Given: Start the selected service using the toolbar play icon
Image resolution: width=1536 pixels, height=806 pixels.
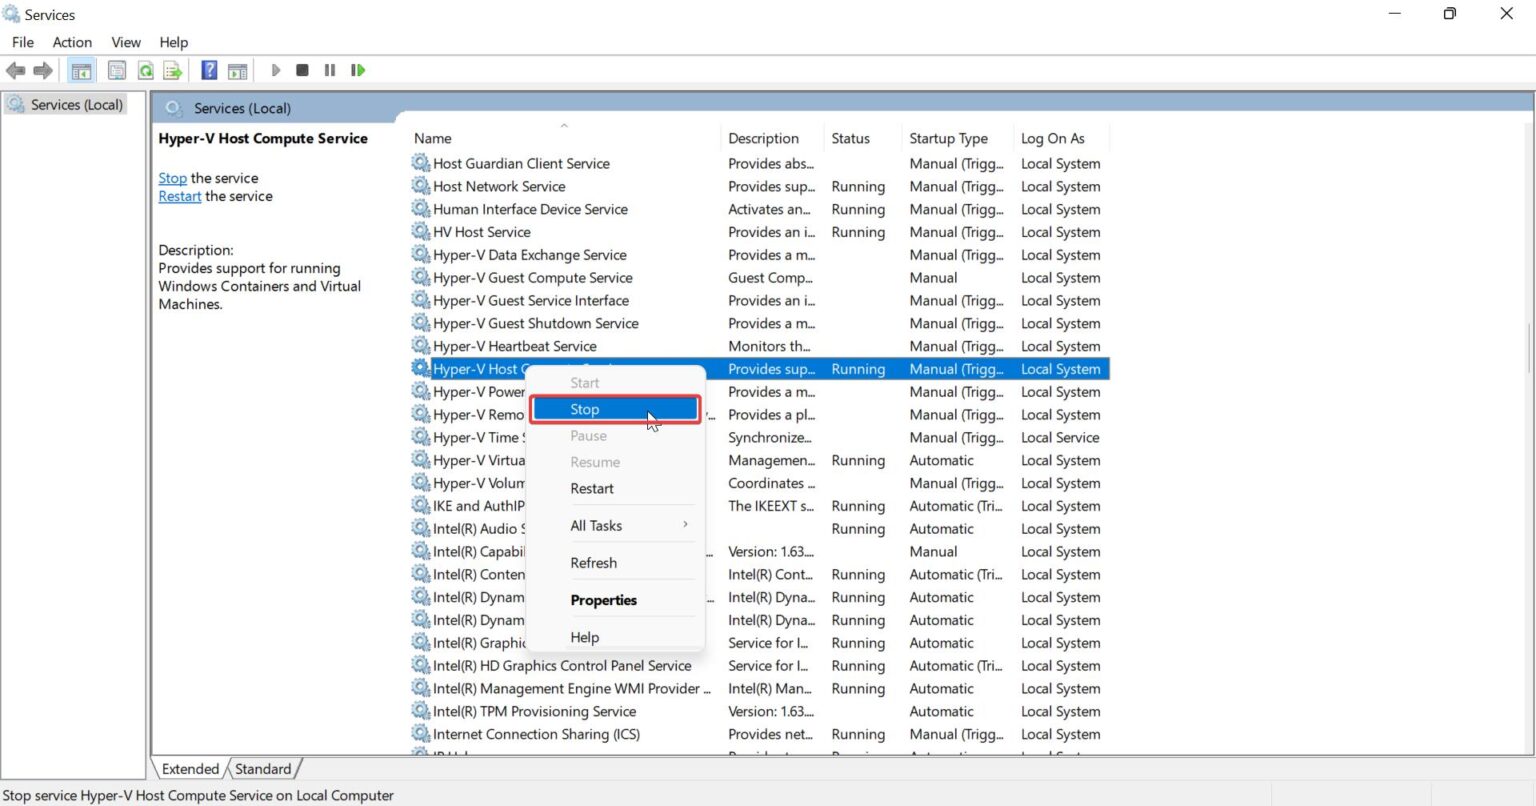Looking at the screenshot, I should click(275, 70).
